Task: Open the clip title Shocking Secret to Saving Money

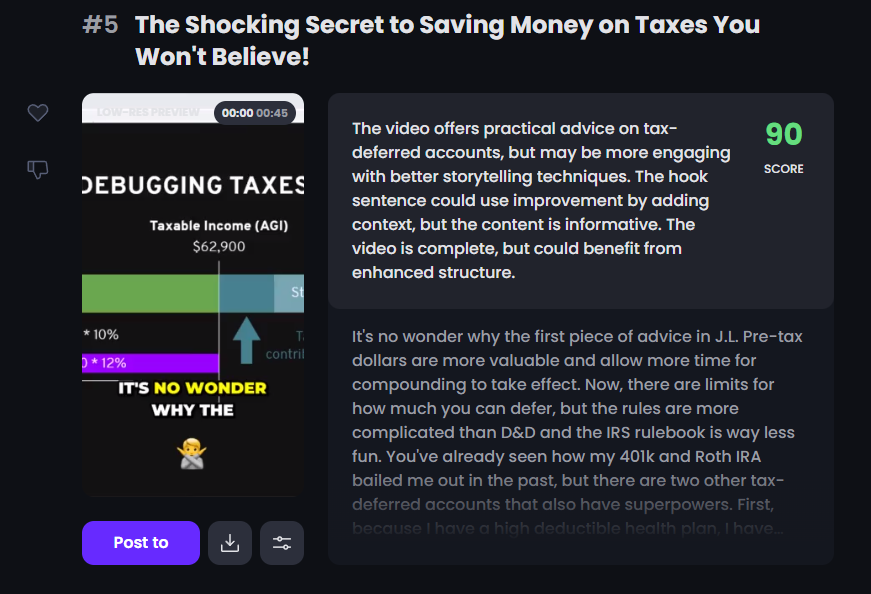Action: click(x=448, y=41)
